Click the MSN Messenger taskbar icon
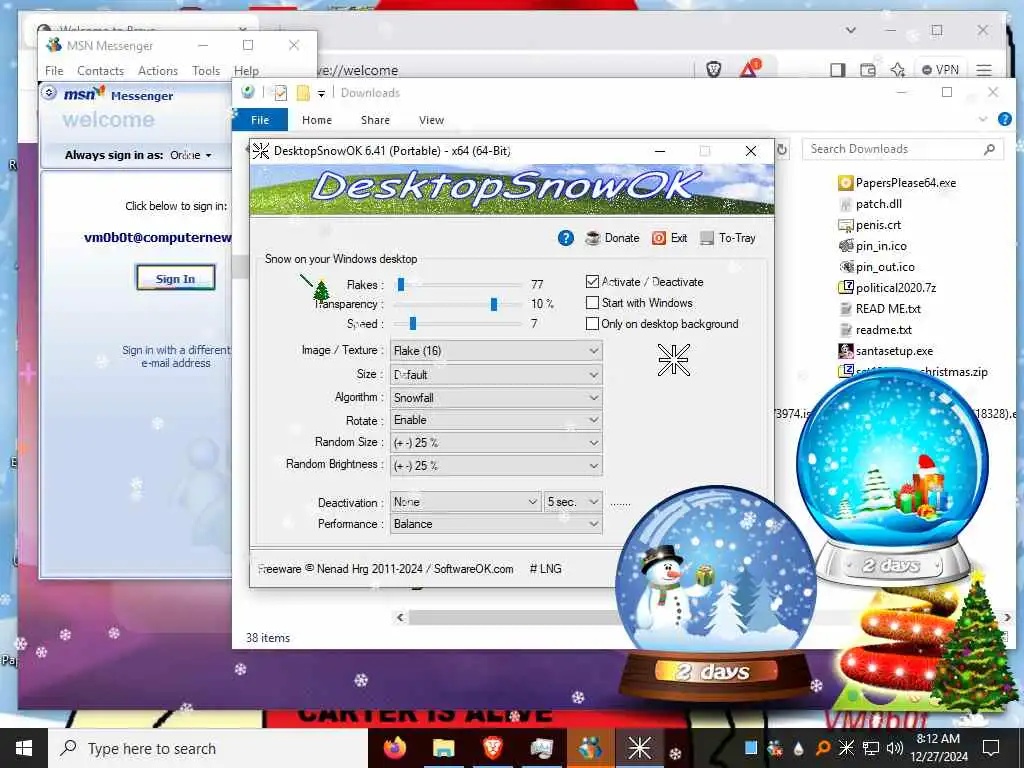 (590, 748)
